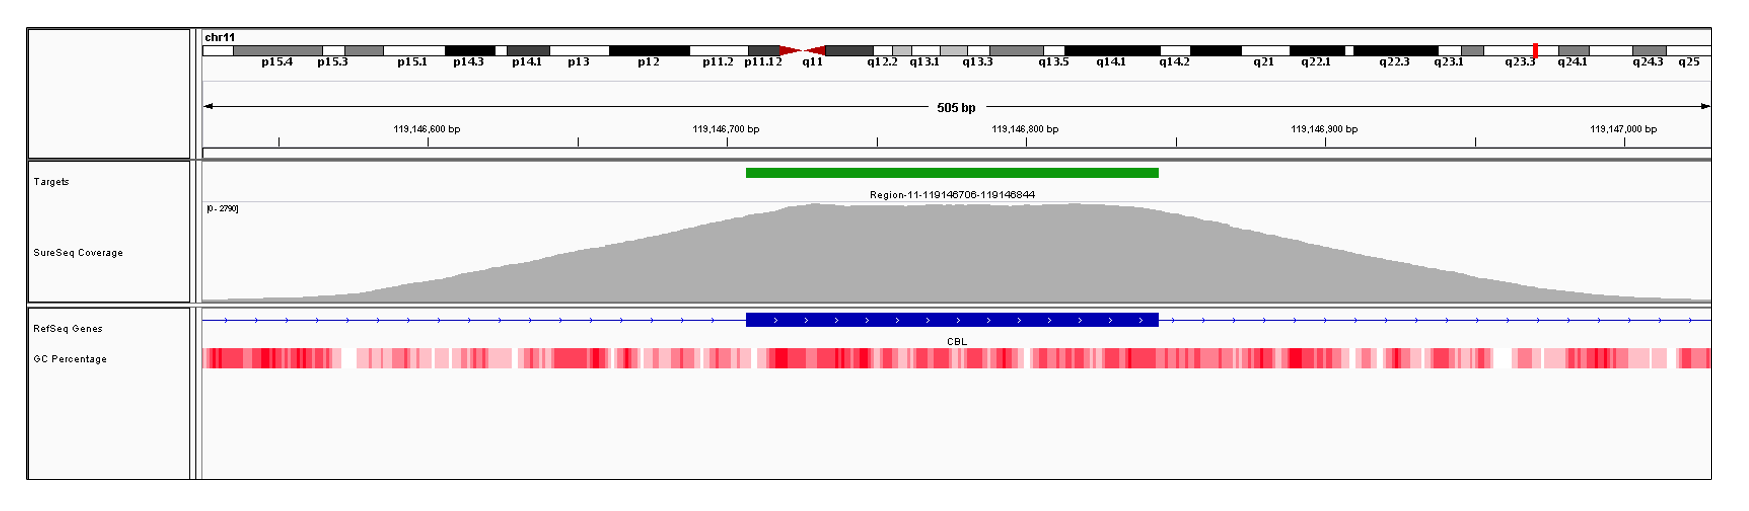Click the 119,146,900 bp ruler position

pyautogui.click(x=1324, y=129)
